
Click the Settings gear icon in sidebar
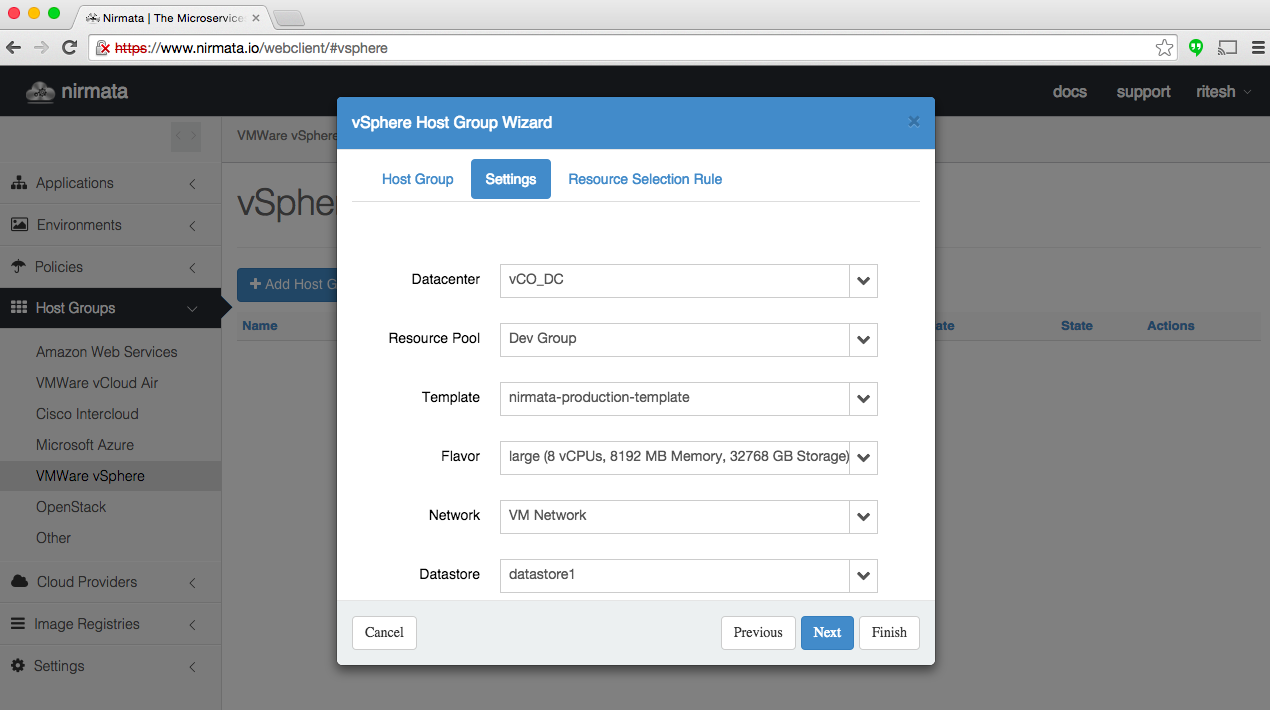17,666
